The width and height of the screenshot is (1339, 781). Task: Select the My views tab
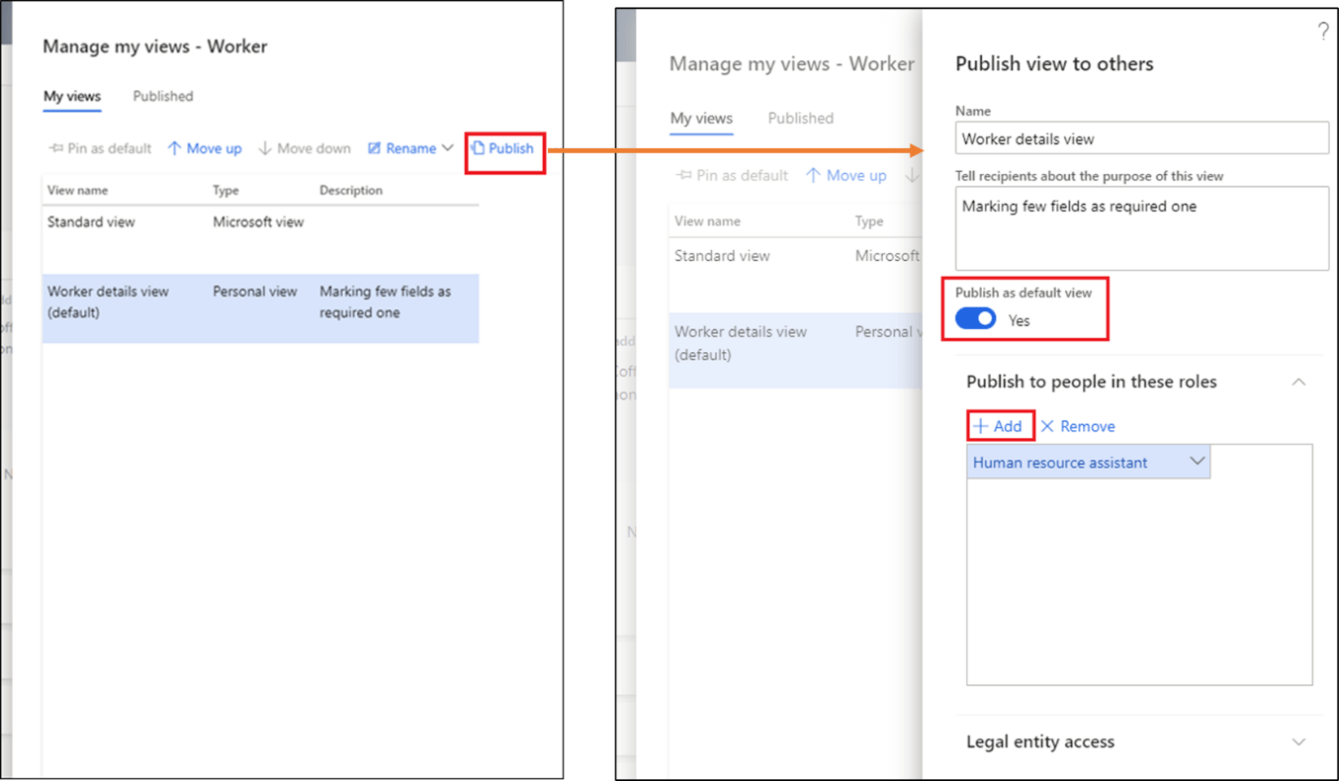(71, 96)
